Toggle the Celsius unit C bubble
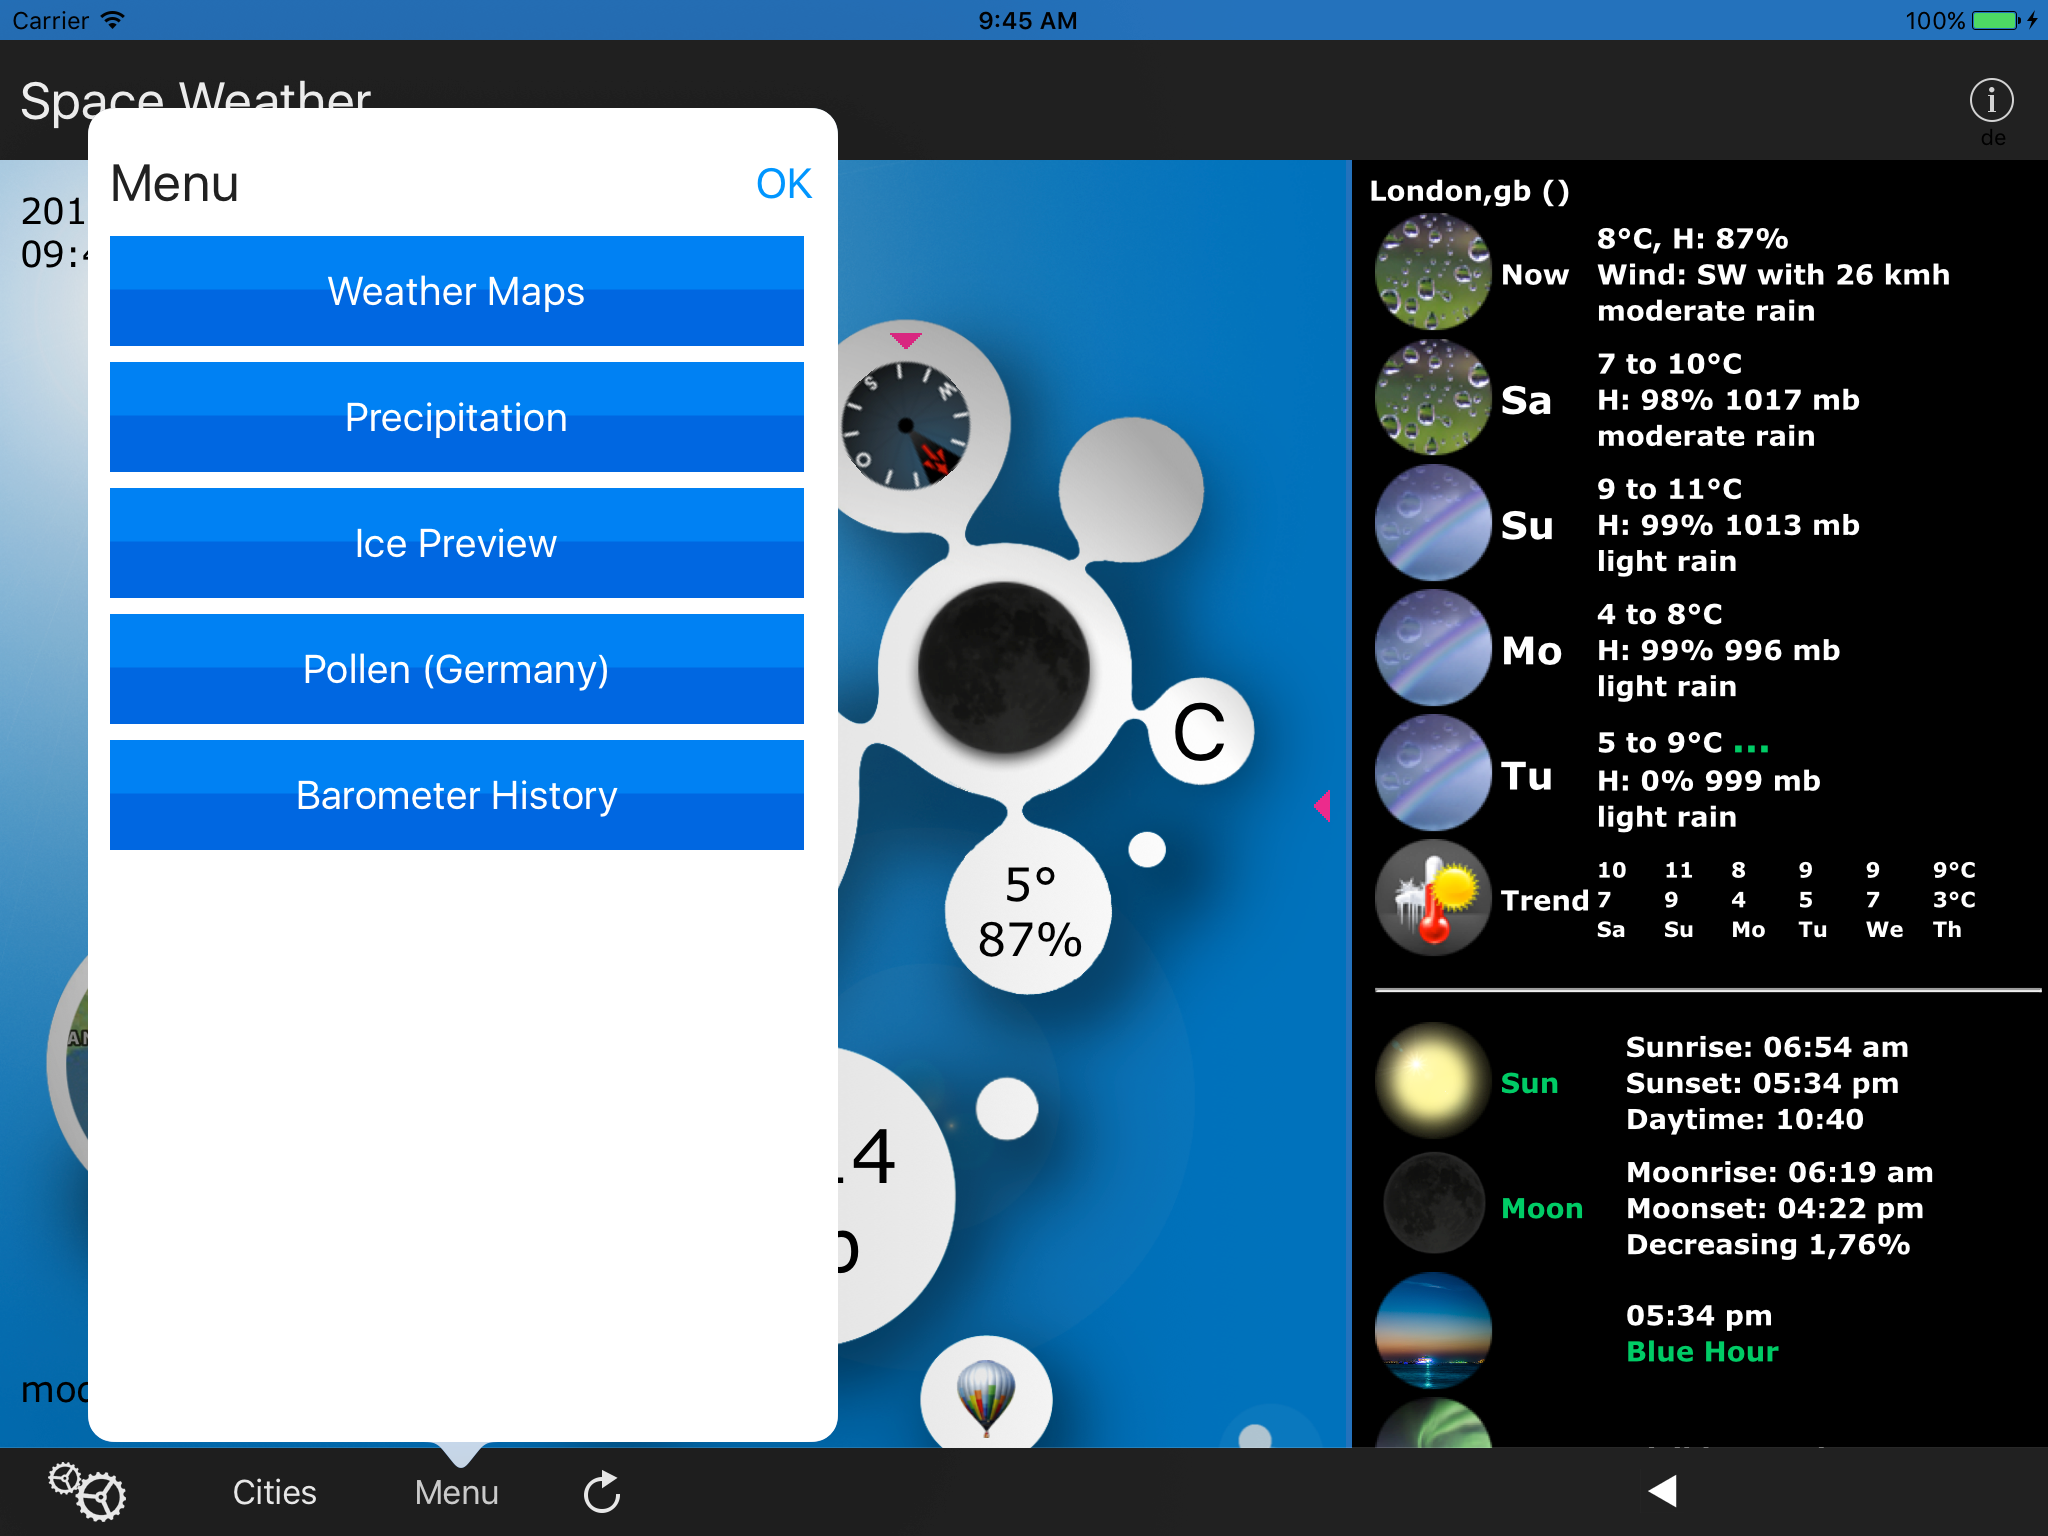This screenshot has width=2048, height=1536. point(1198,732)
